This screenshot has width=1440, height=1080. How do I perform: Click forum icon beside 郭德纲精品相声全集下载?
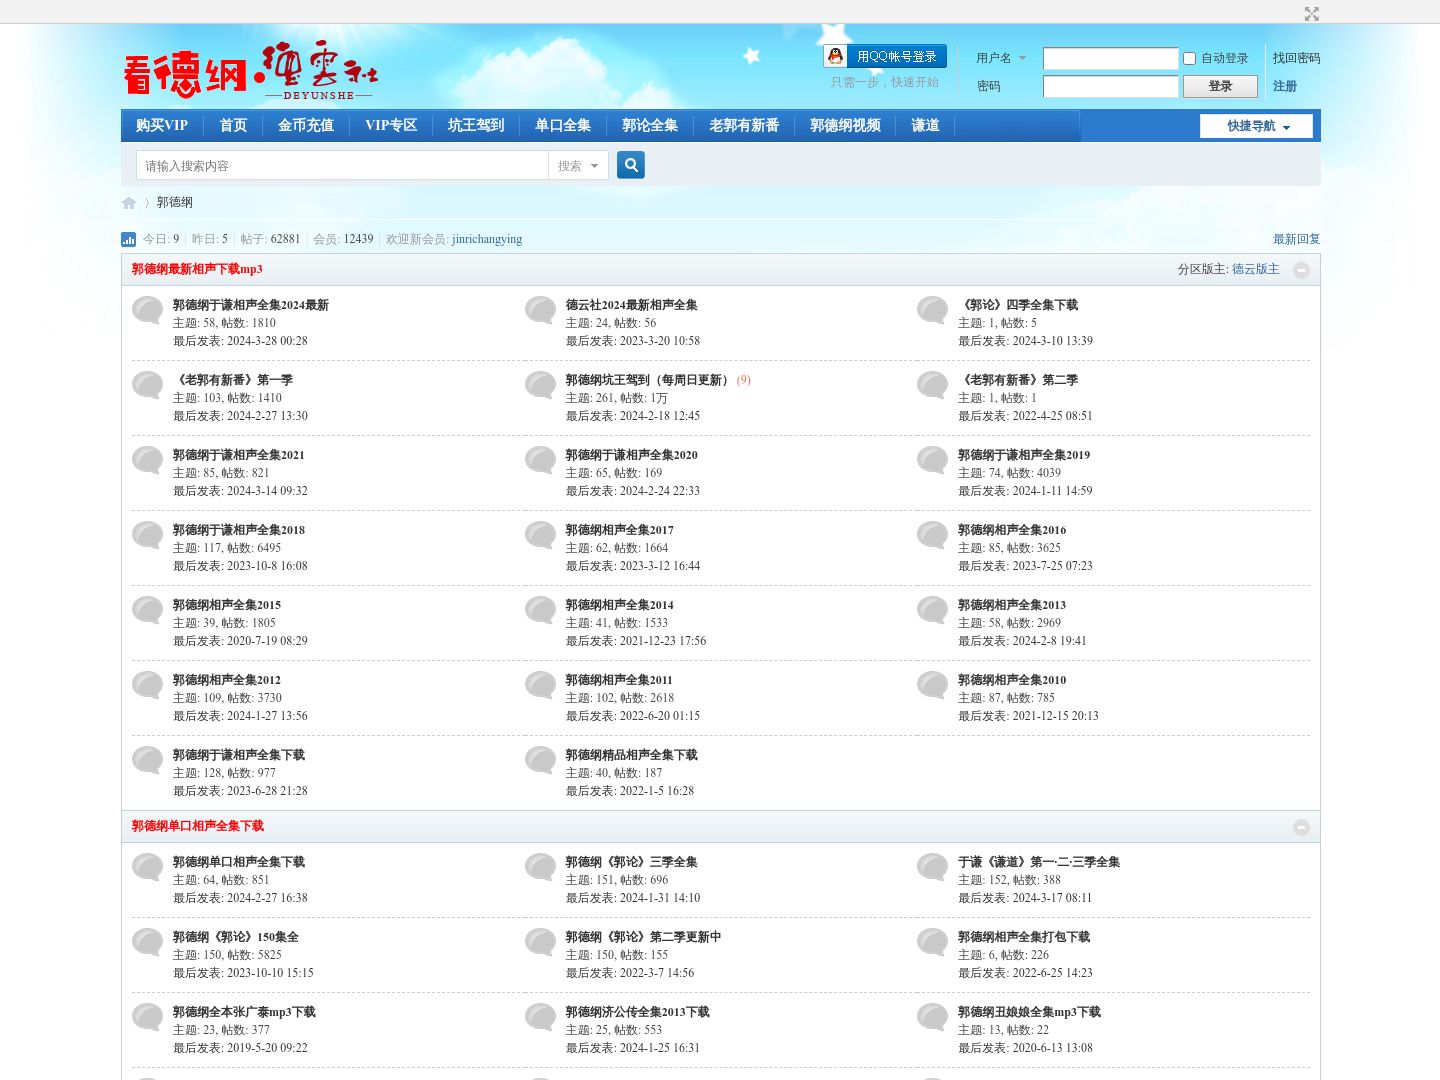coord(541,760)
